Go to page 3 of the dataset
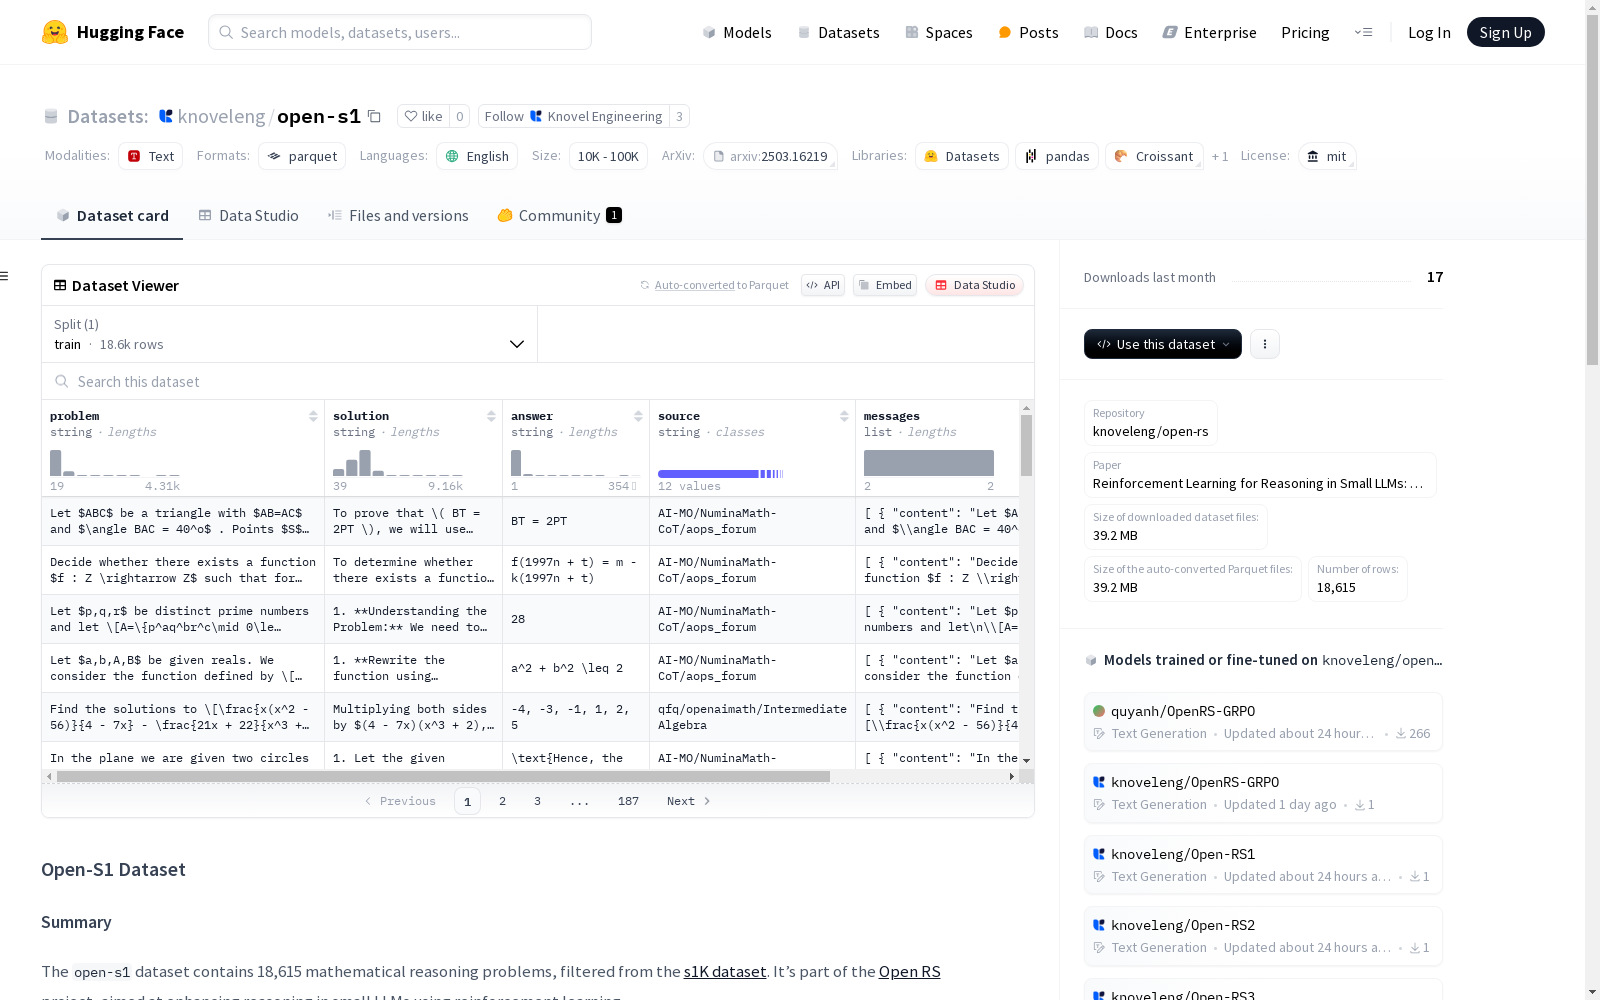Image resolution: width=1600 pixels, height=1000 pixels. (537, 801)
